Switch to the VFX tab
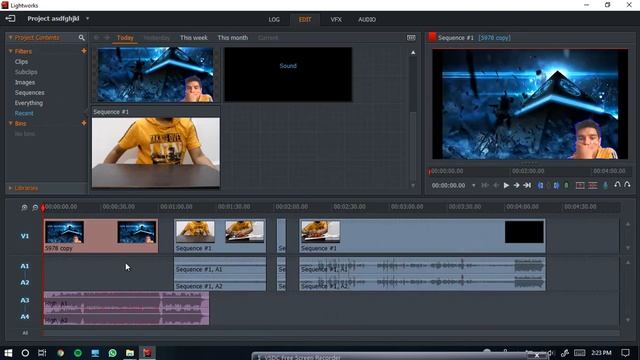Viewport: 640px width, 360px height. 336,19
